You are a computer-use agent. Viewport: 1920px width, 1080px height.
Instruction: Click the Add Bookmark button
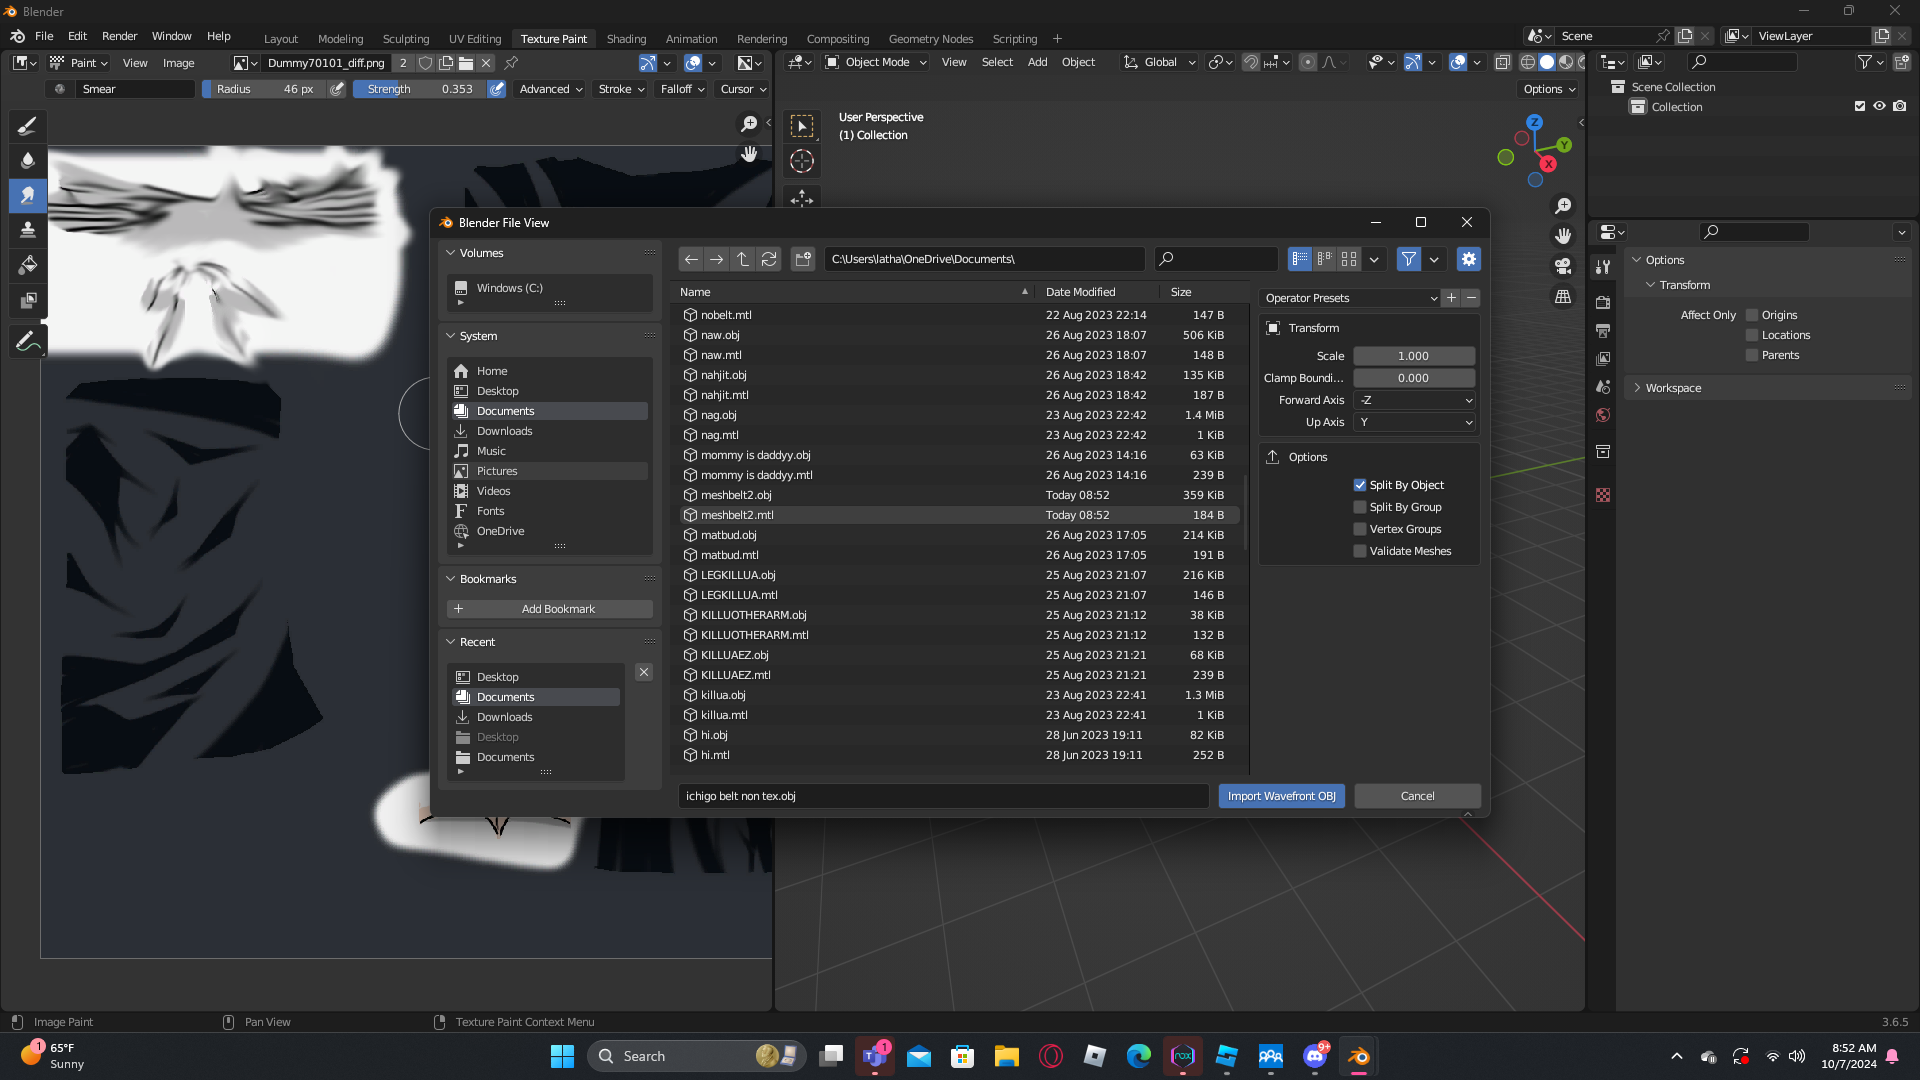pos(549,609)
